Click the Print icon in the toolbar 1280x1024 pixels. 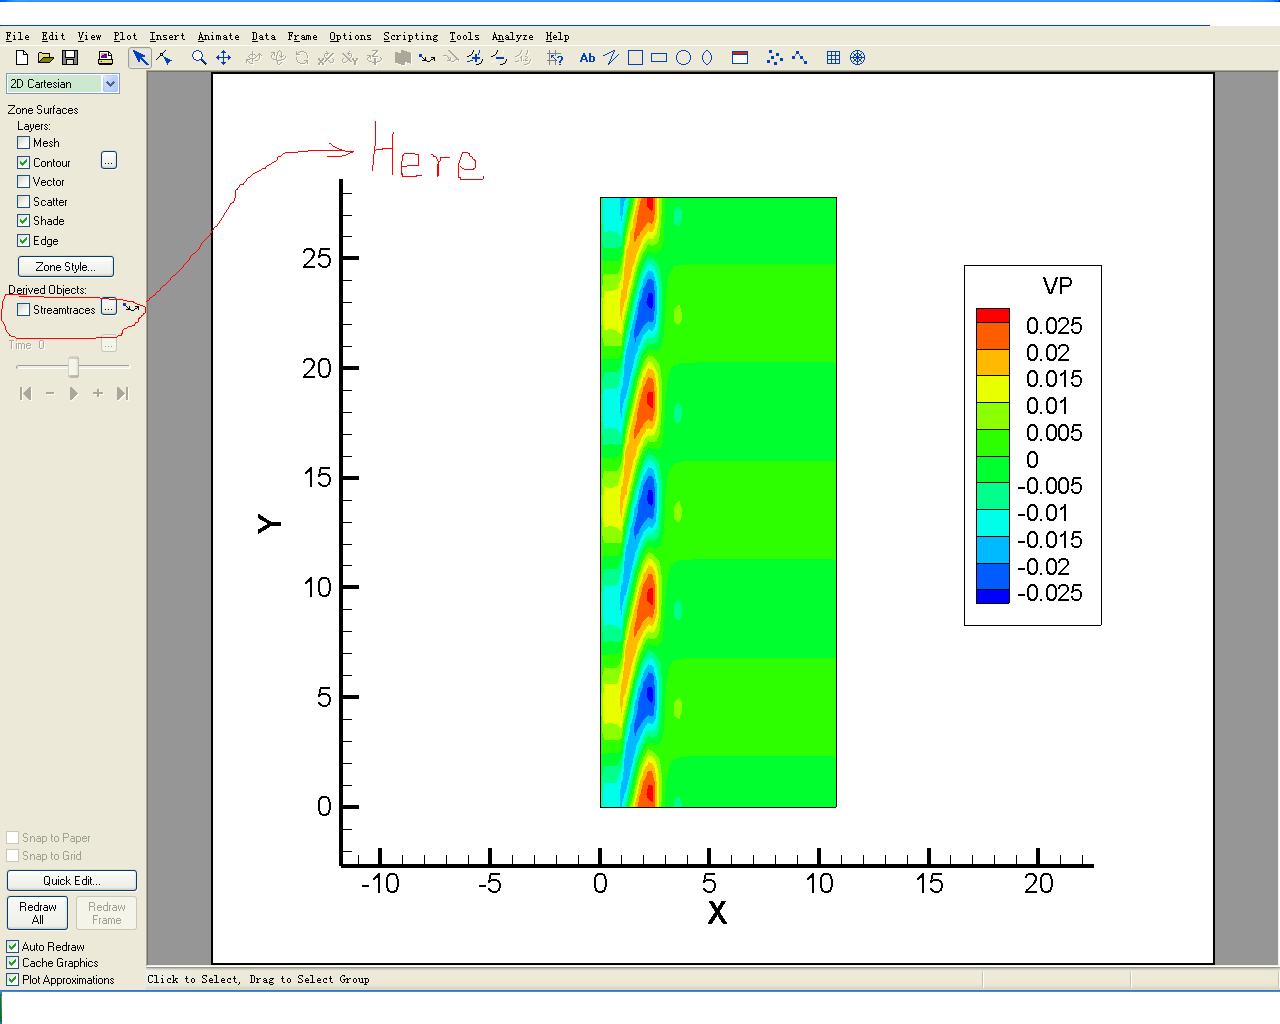tap(105, 57)
